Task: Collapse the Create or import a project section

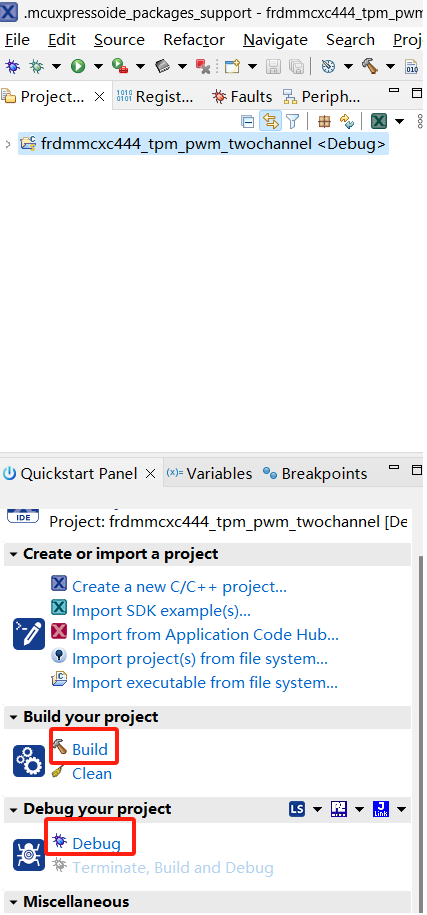Action: coord(13,554)
